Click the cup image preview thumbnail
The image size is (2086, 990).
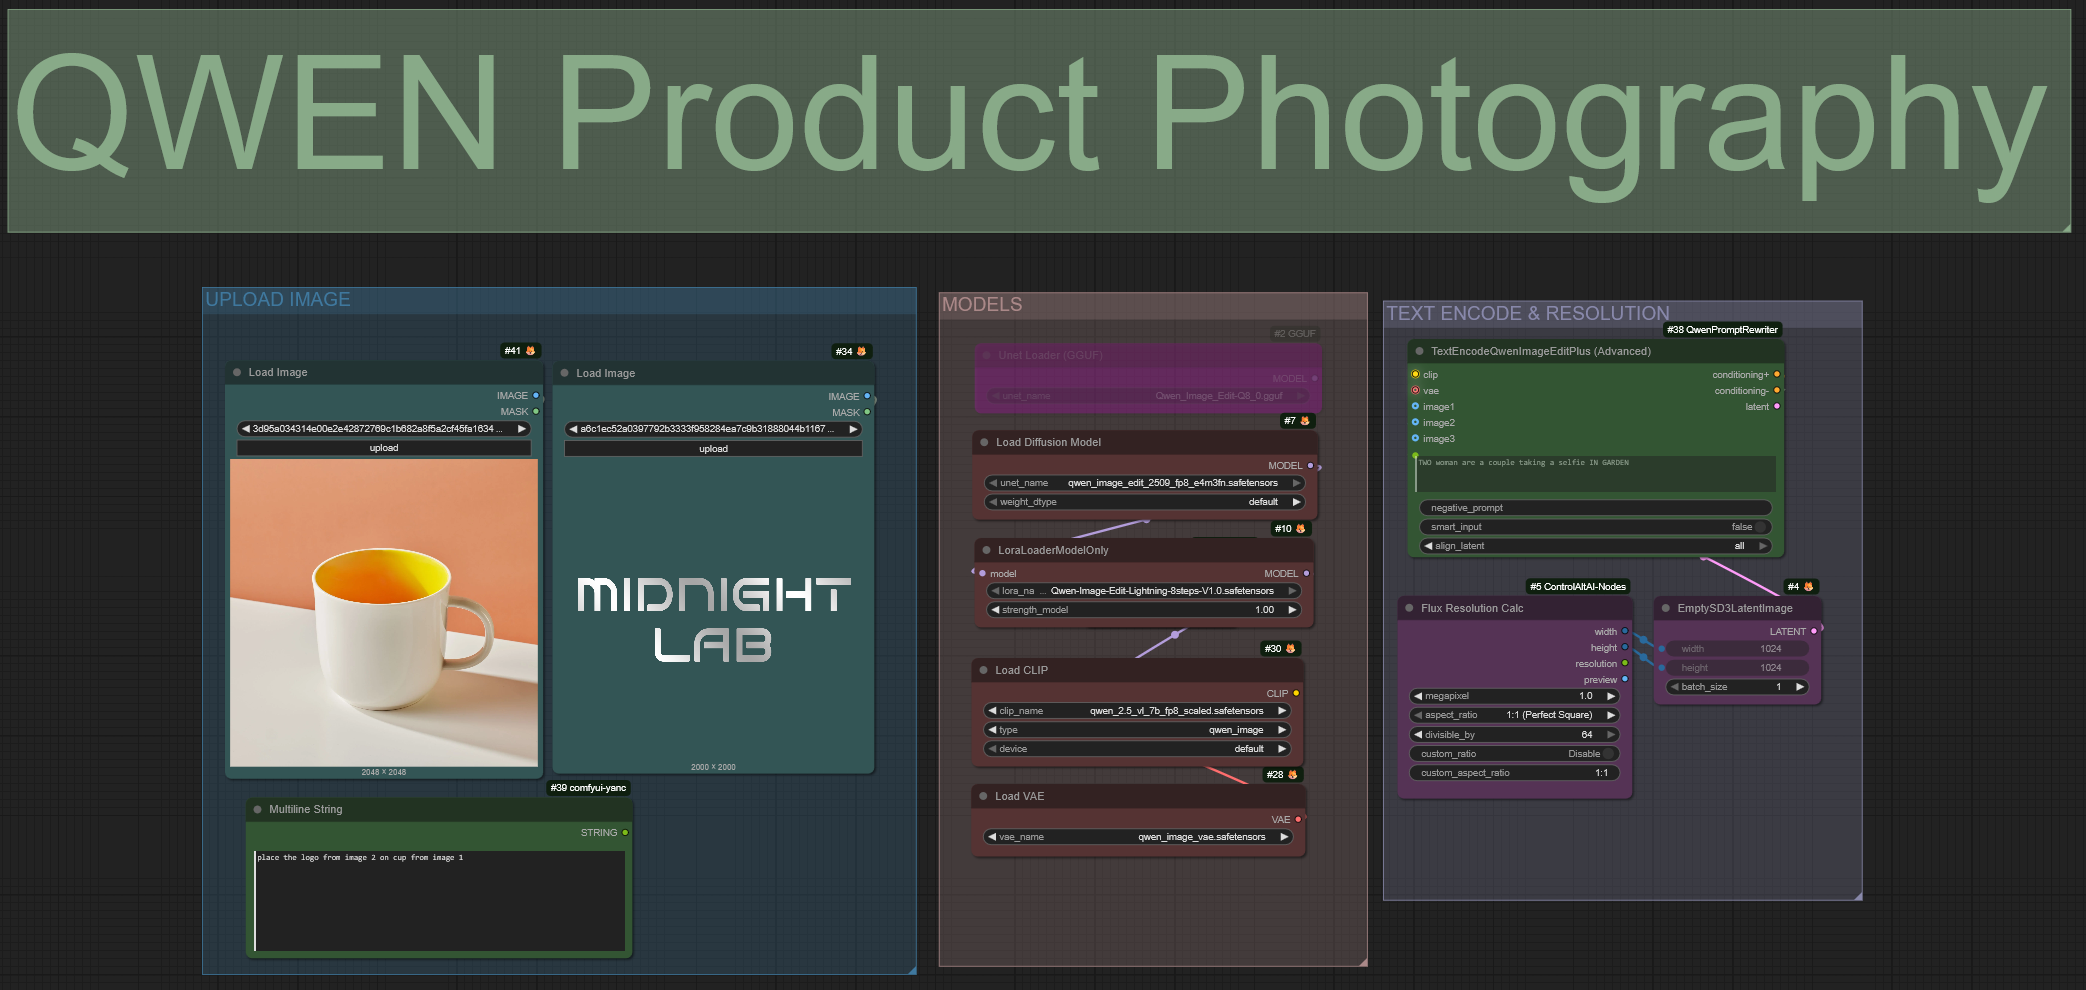pyautogui.click(x=384, y=613)
